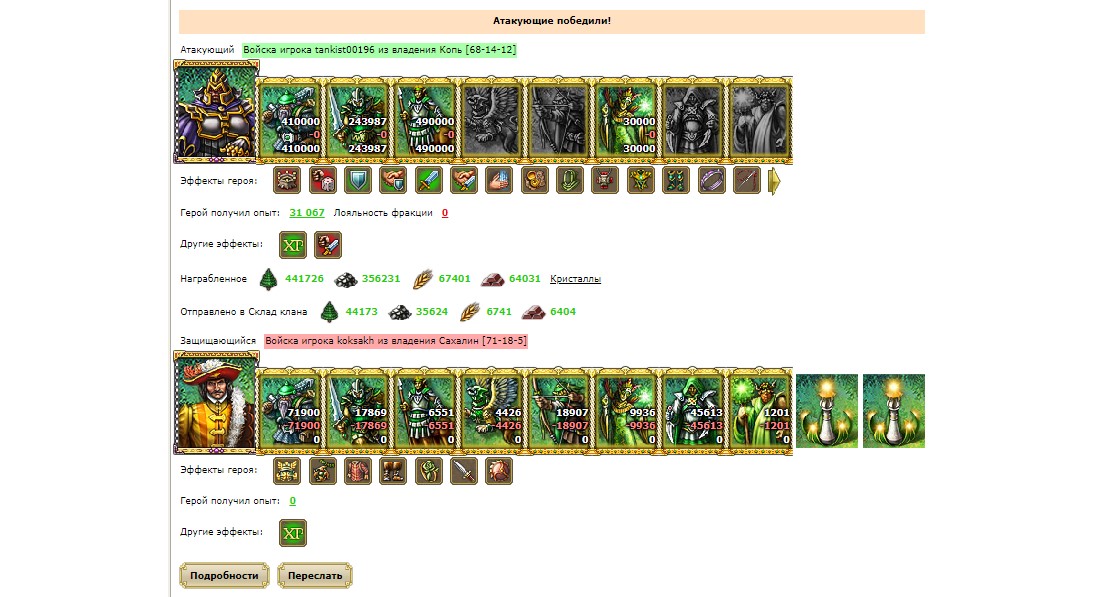Image resolution: width=1096 pixels, height=597 pixels.
Task: Select the fist and dice effect icon
Action: pyautogui.click(x=323, y=180)
